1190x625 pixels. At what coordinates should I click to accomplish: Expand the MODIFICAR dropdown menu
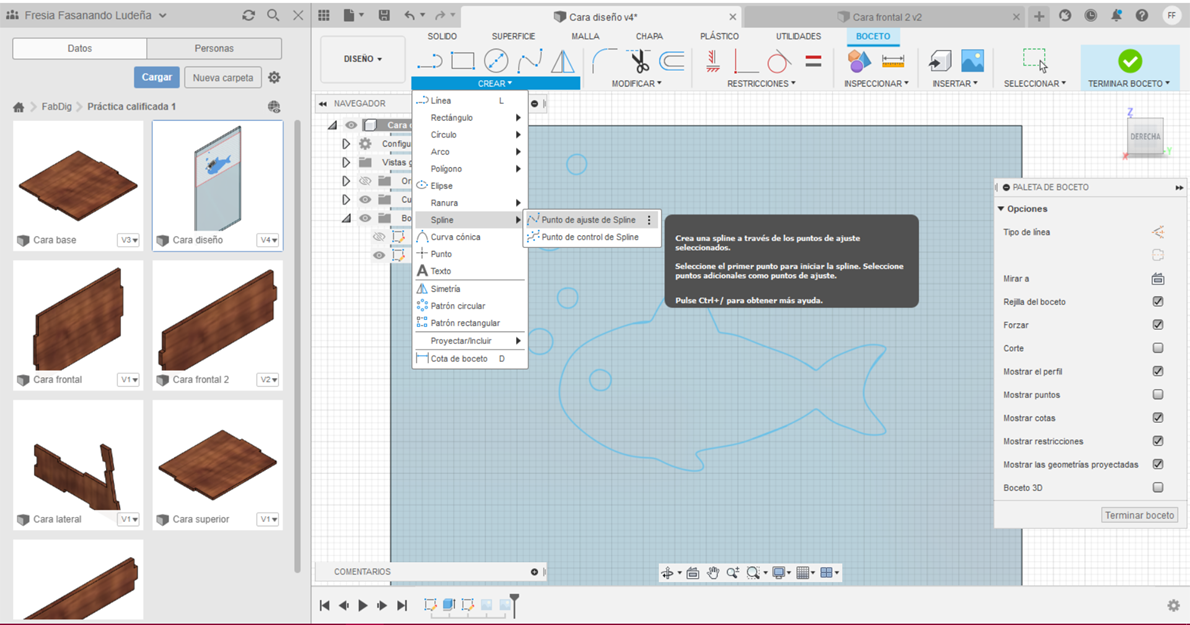point(636,84)
